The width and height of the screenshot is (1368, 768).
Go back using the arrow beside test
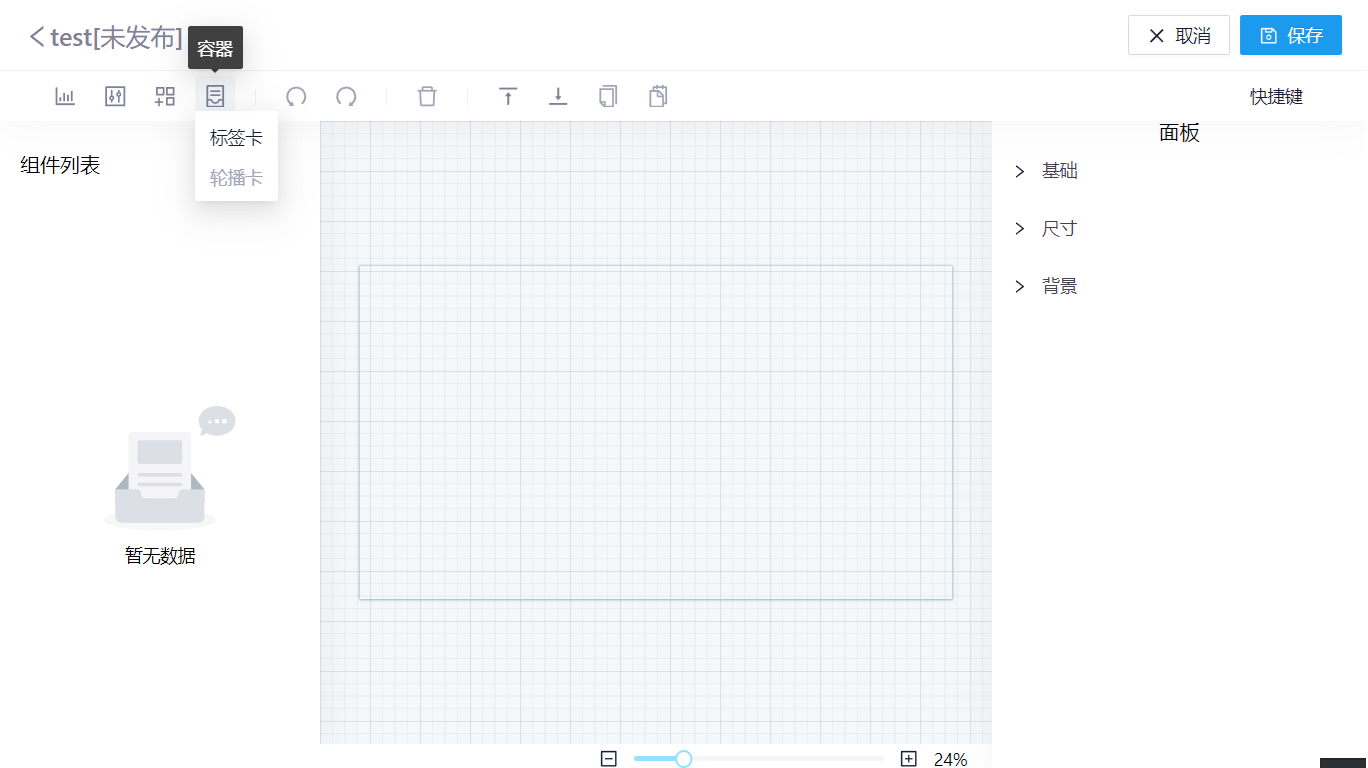(x=37, y=37)
